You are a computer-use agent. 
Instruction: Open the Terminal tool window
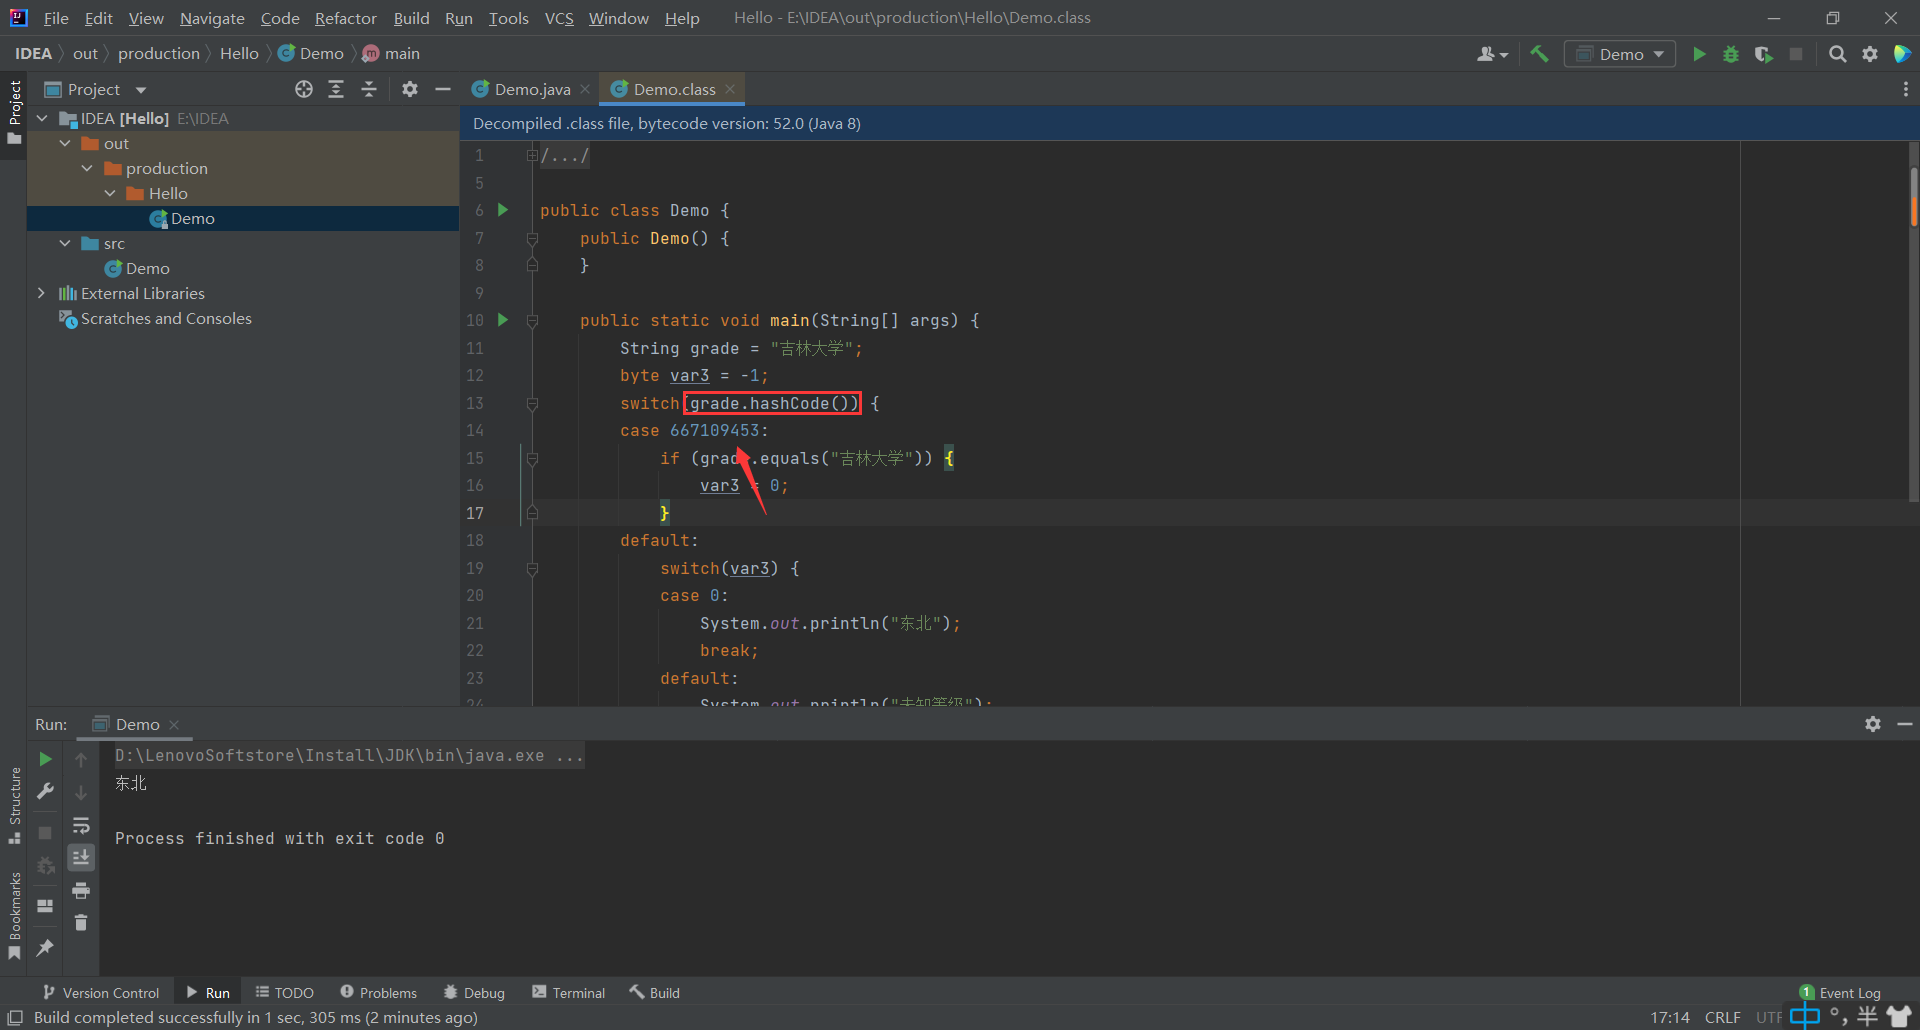(568, 992)
